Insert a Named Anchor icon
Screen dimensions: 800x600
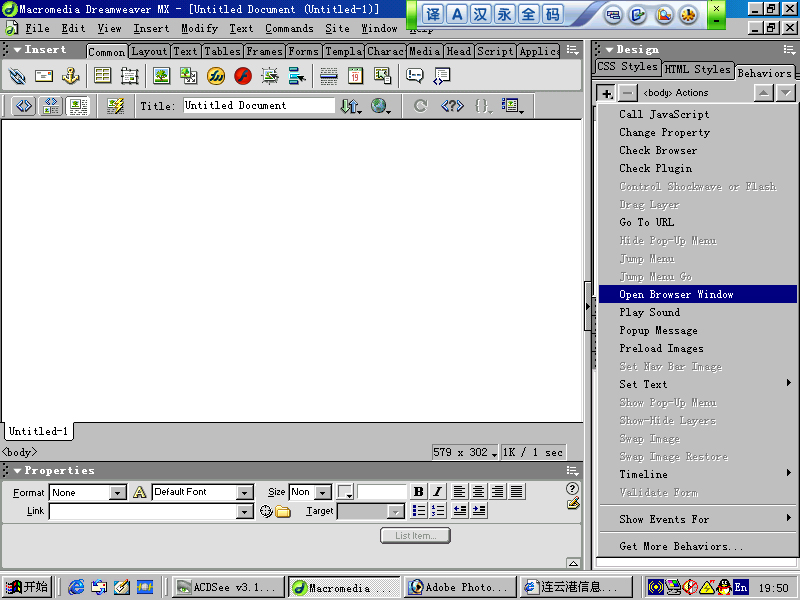(x=70, y=76)
